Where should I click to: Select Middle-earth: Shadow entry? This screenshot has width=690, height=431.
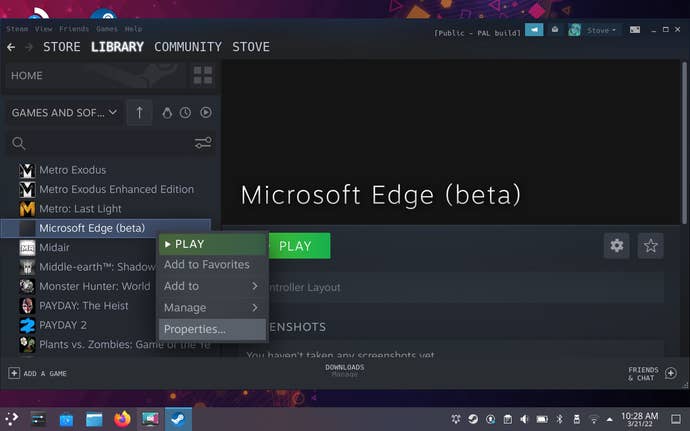point(97,267)
